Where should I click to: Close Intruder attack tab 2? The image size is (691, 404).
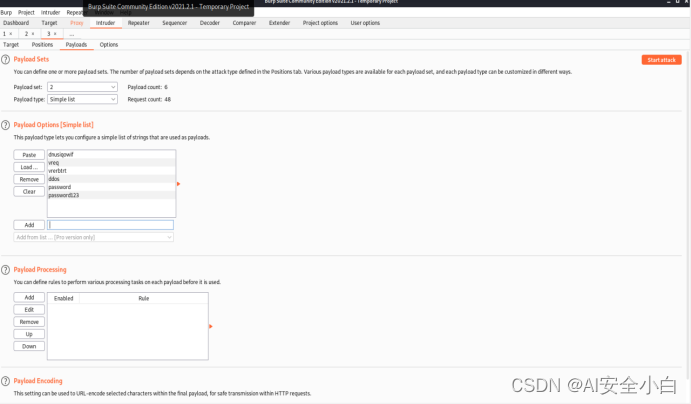coord(33,34)
